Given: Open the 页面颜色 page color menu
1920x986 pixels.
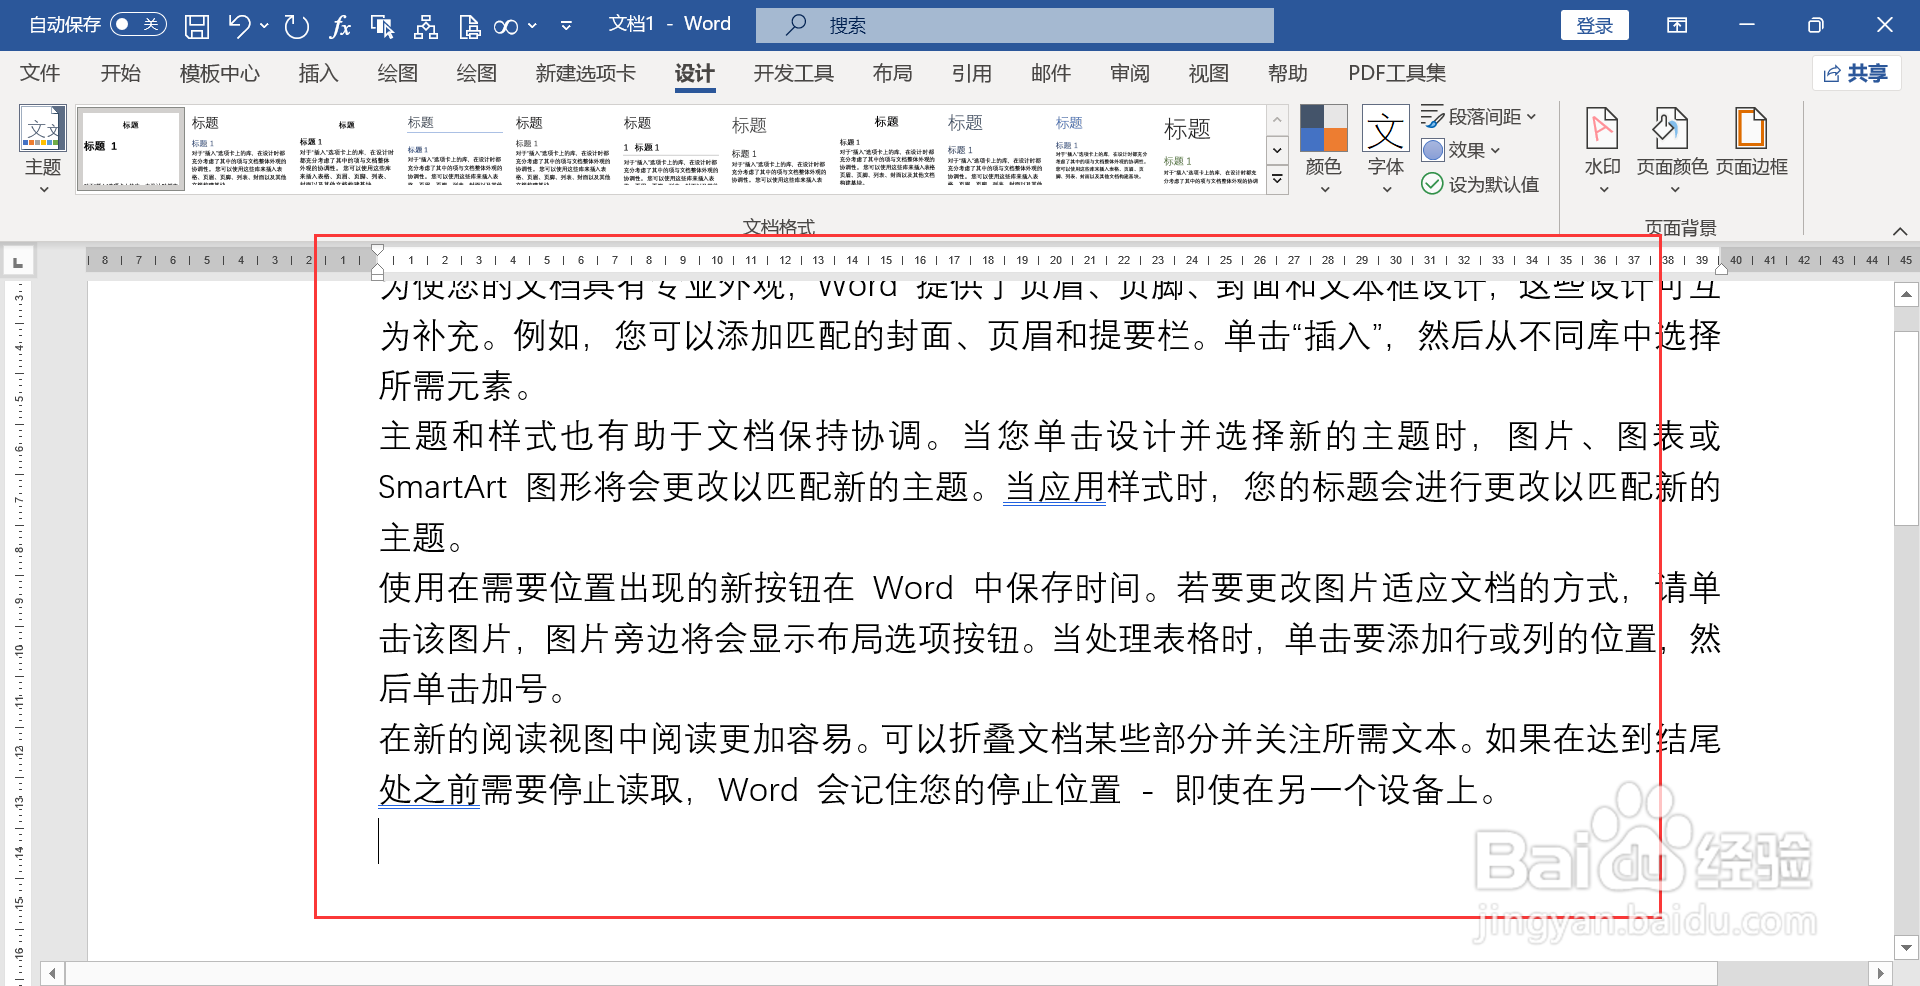Looking at the screenshot, I should 1672,150.
